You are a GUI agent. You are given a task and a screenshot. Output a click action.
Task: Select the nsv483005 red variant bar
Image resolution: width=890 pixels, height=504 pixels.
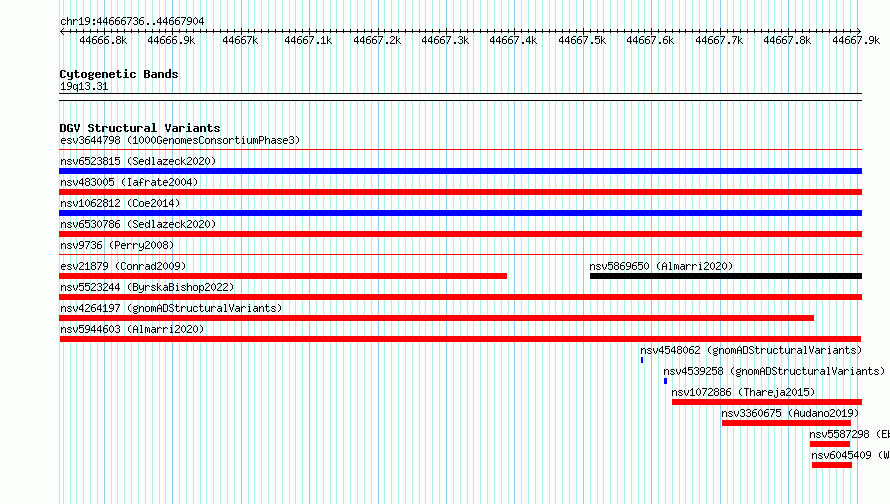click(460, 192)
